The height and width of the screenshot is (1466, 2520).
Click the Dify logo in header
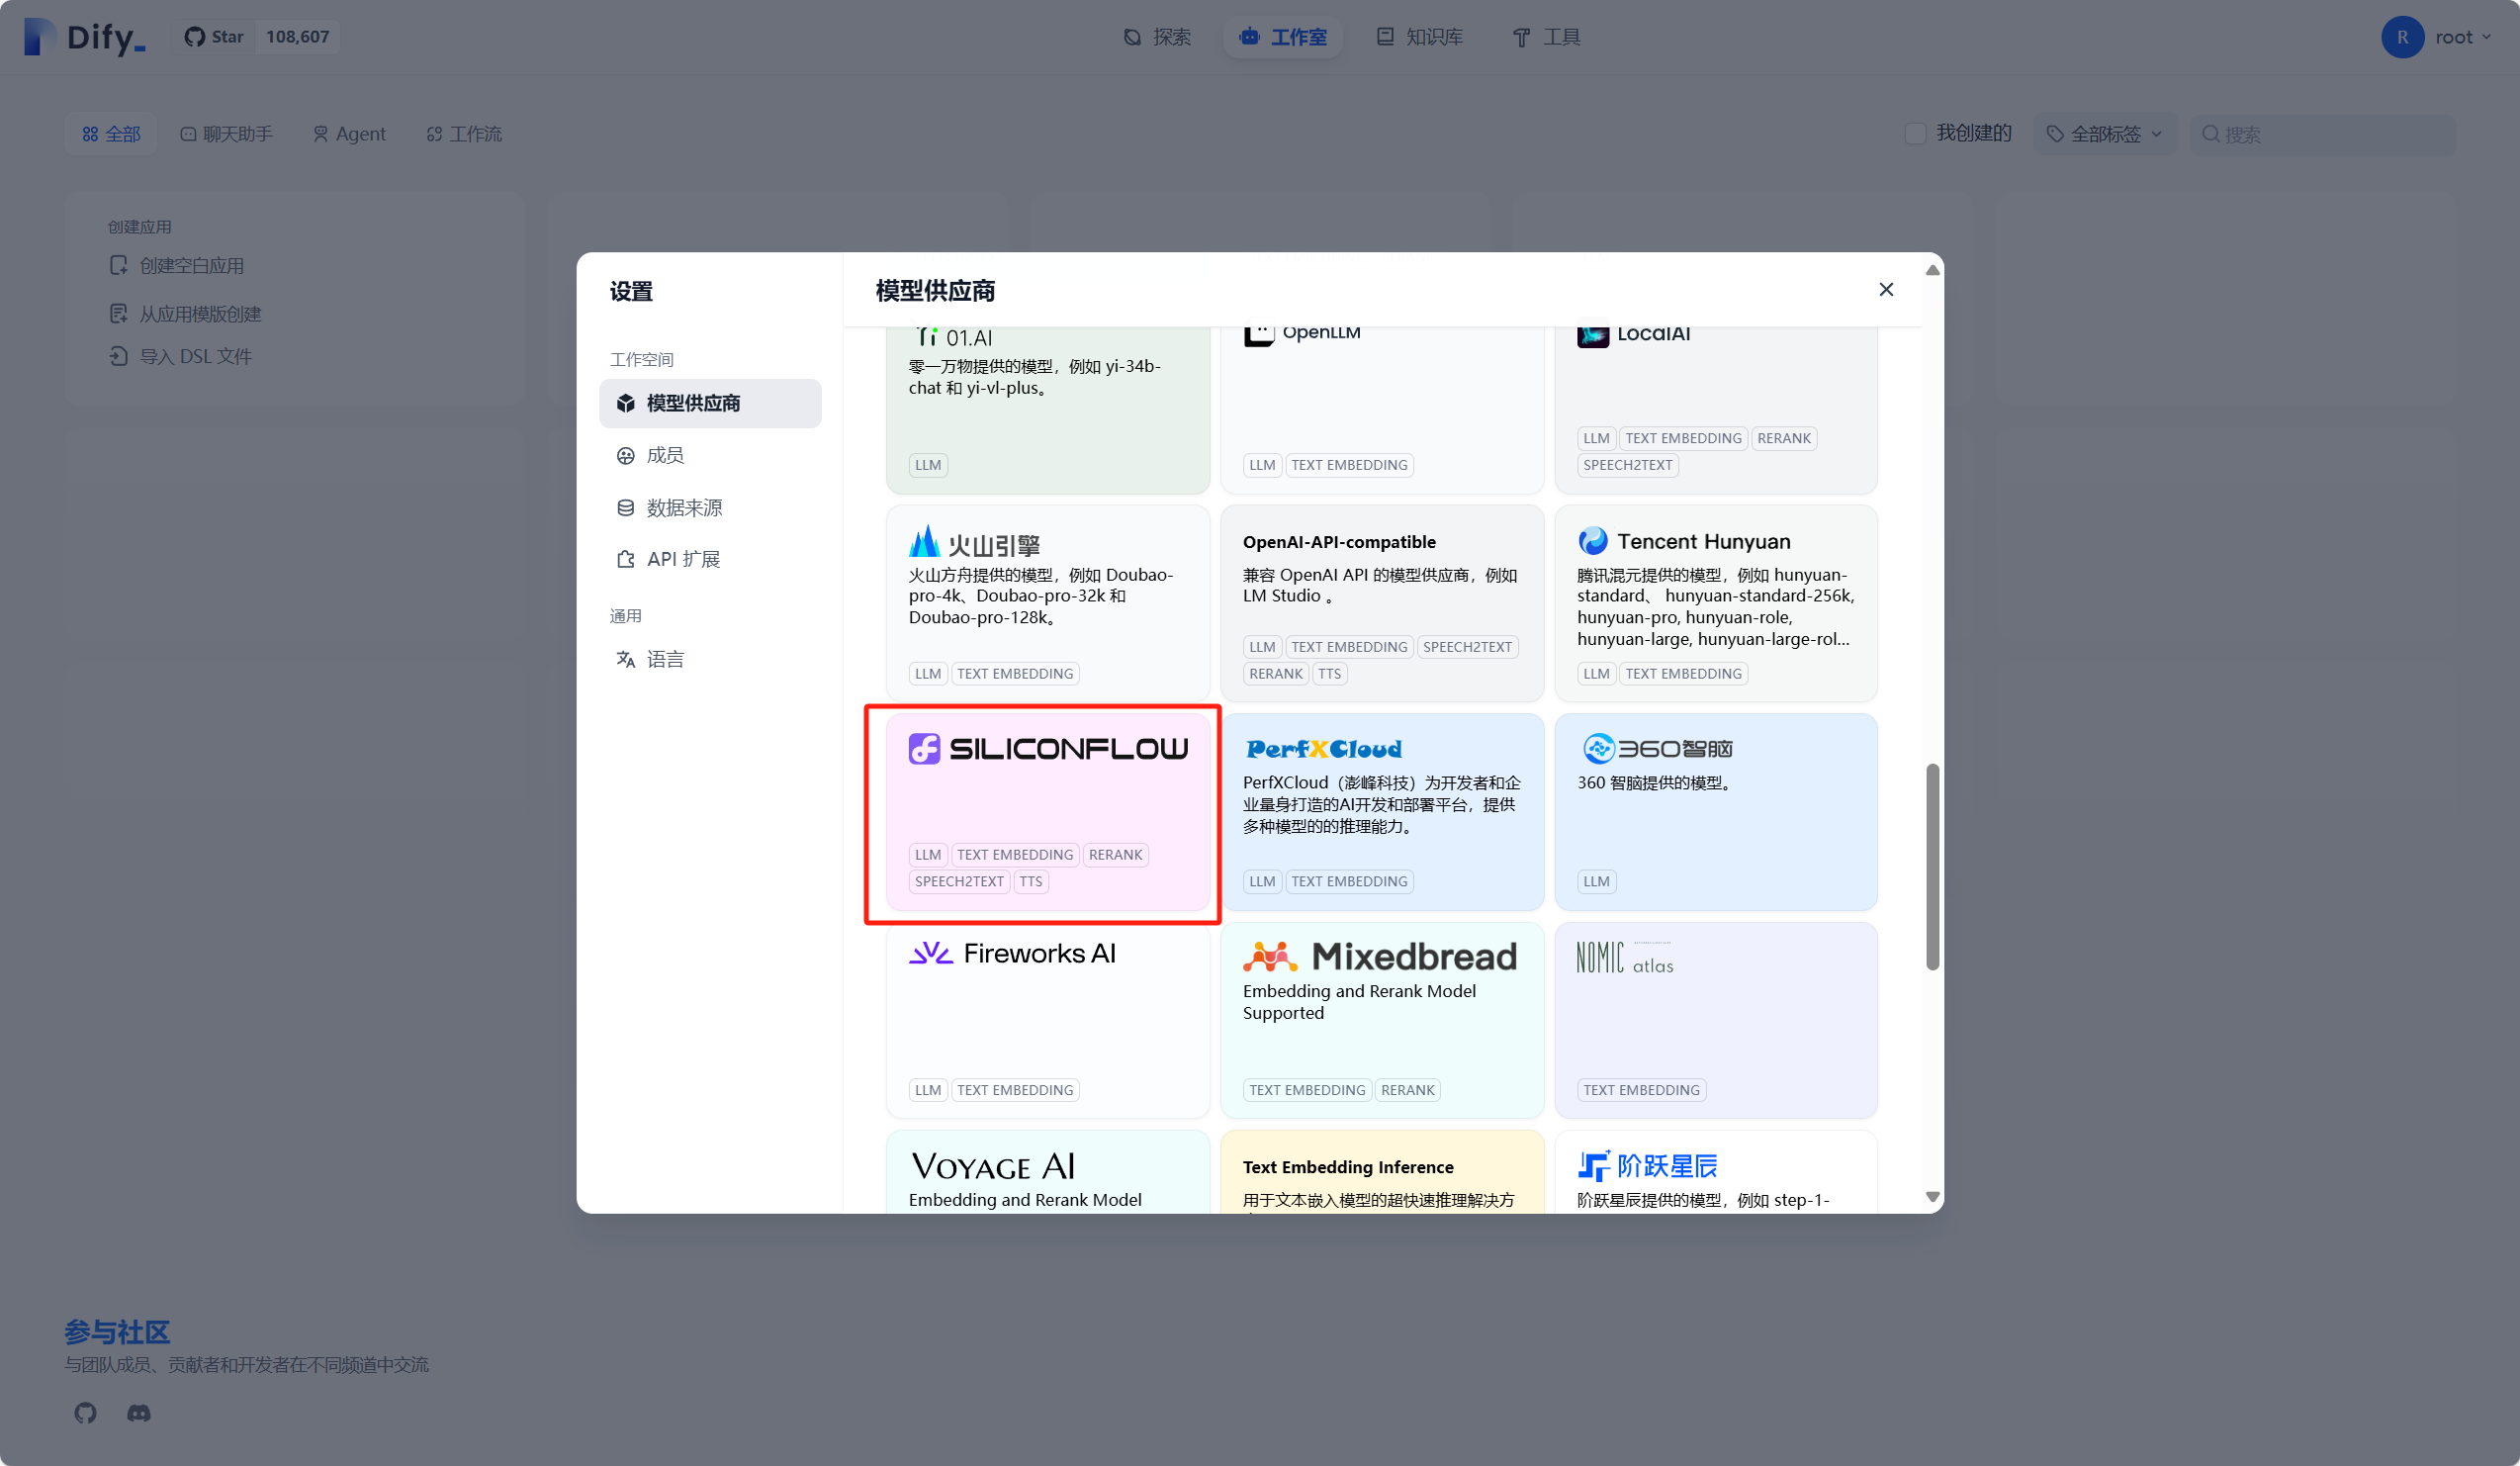85,37
